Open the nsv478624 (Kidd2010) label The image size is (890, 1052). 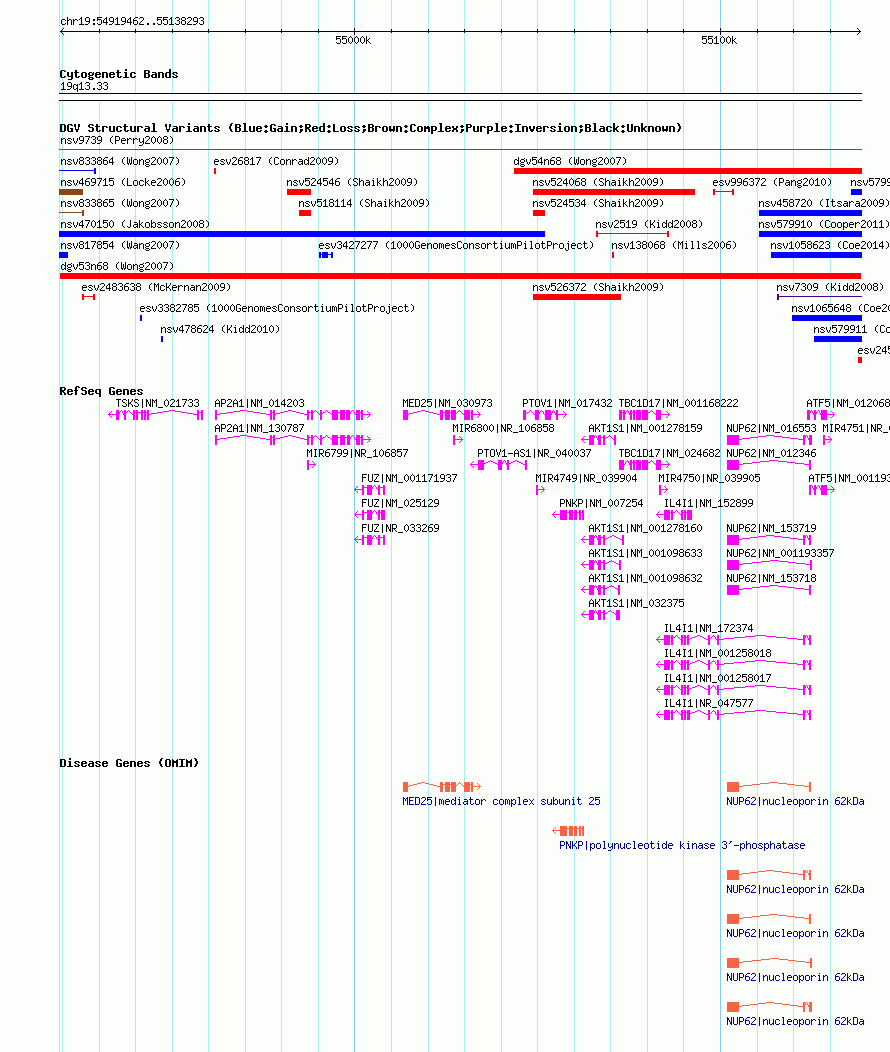coord(220,329)
